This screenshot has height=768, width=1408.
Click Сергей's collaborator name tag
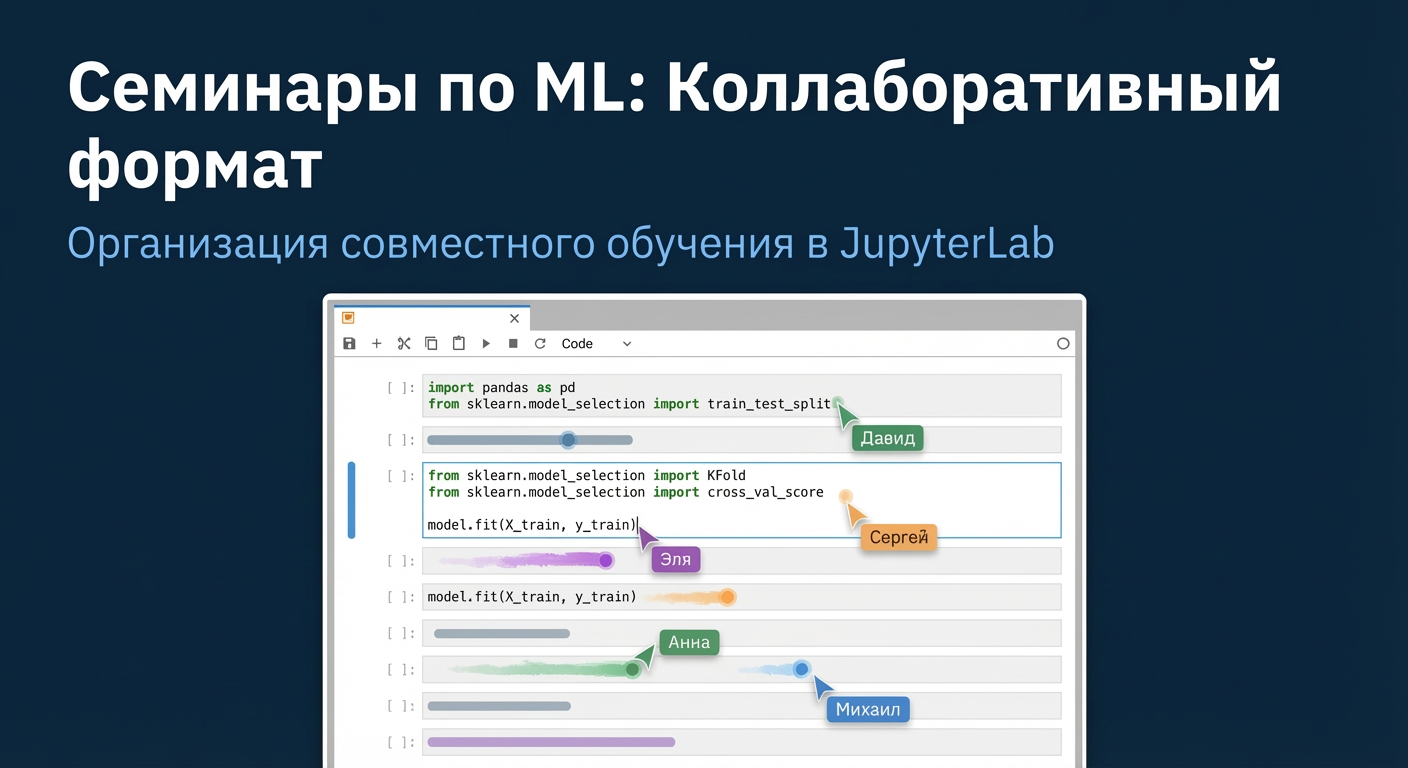point(897,537)
